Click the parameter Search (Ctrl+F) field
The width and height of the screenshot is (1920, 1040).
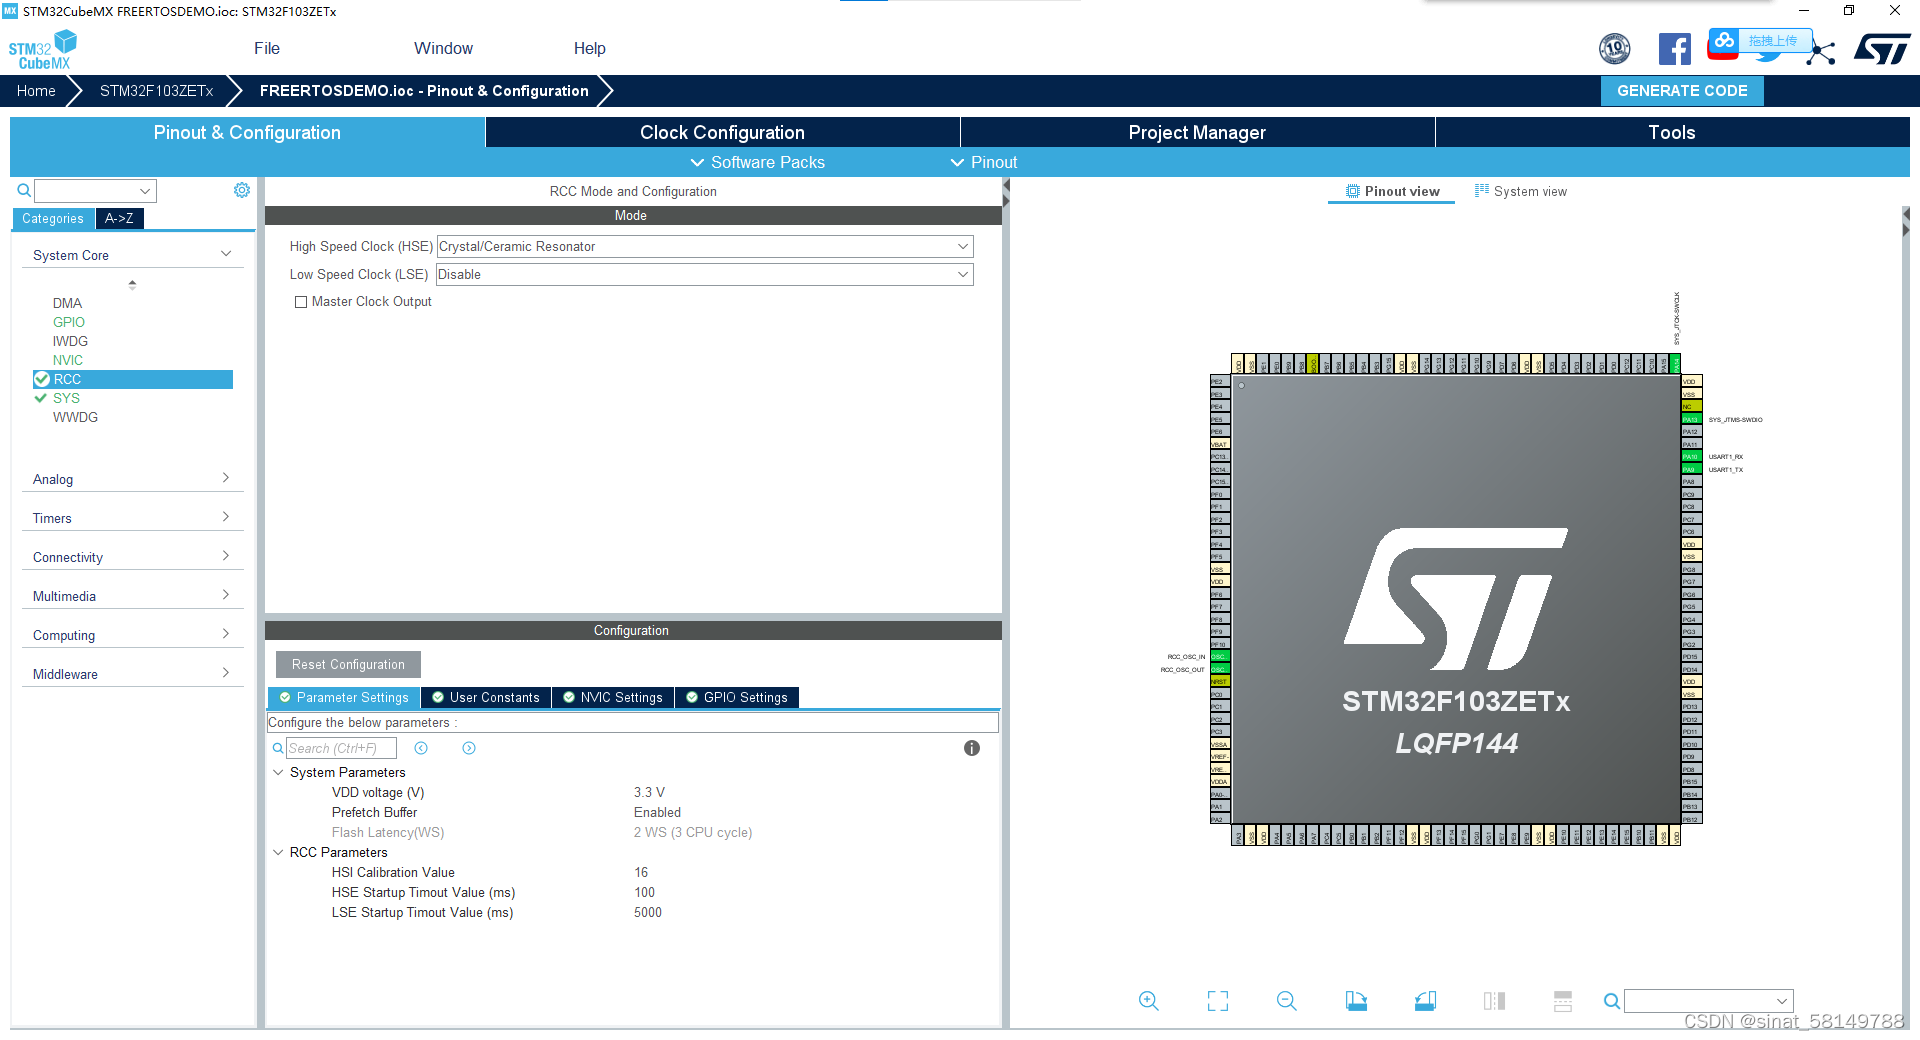pyautogui.click(x=341, y=748)
